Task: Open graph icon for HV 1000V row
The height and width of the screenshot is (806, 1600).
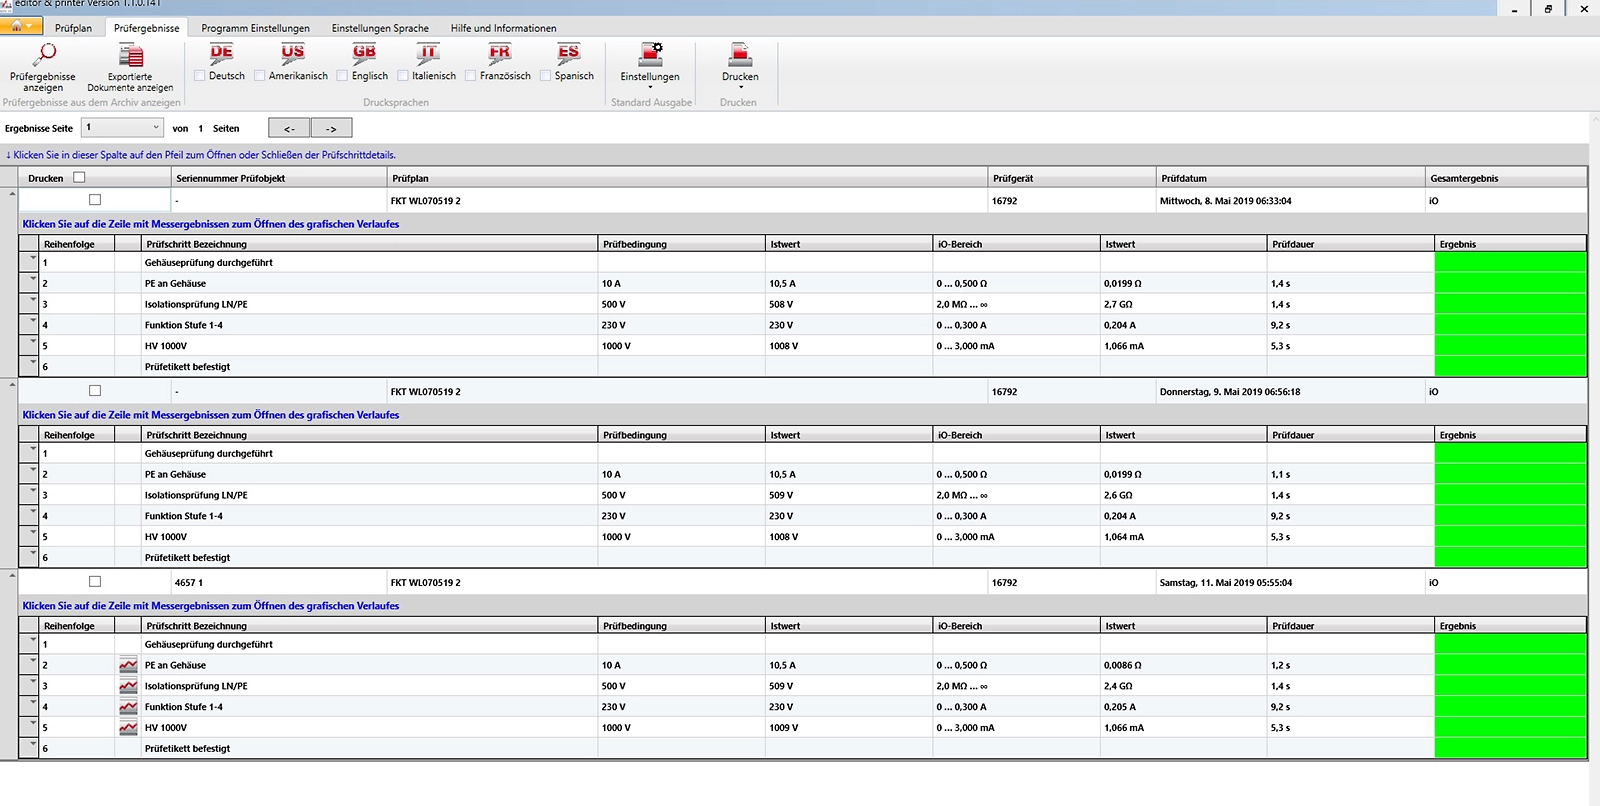Action: pos(128,728)
